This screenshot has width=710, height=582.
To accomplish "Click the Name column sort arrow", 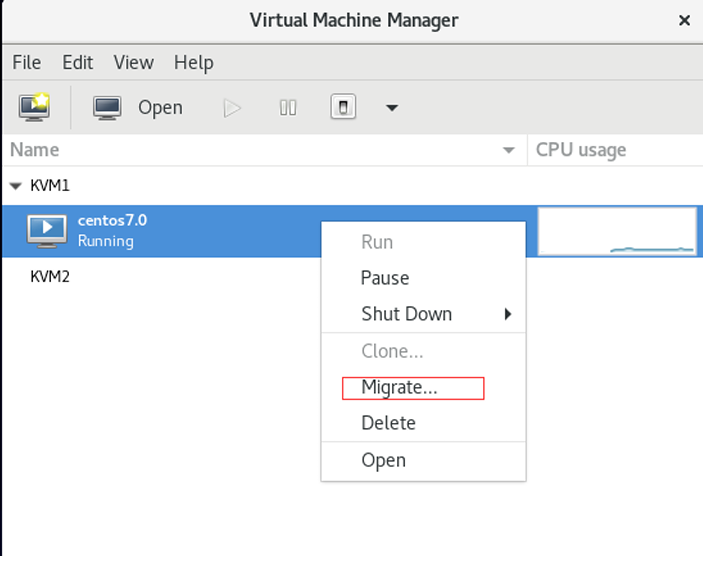I will (x=509, y=150).
